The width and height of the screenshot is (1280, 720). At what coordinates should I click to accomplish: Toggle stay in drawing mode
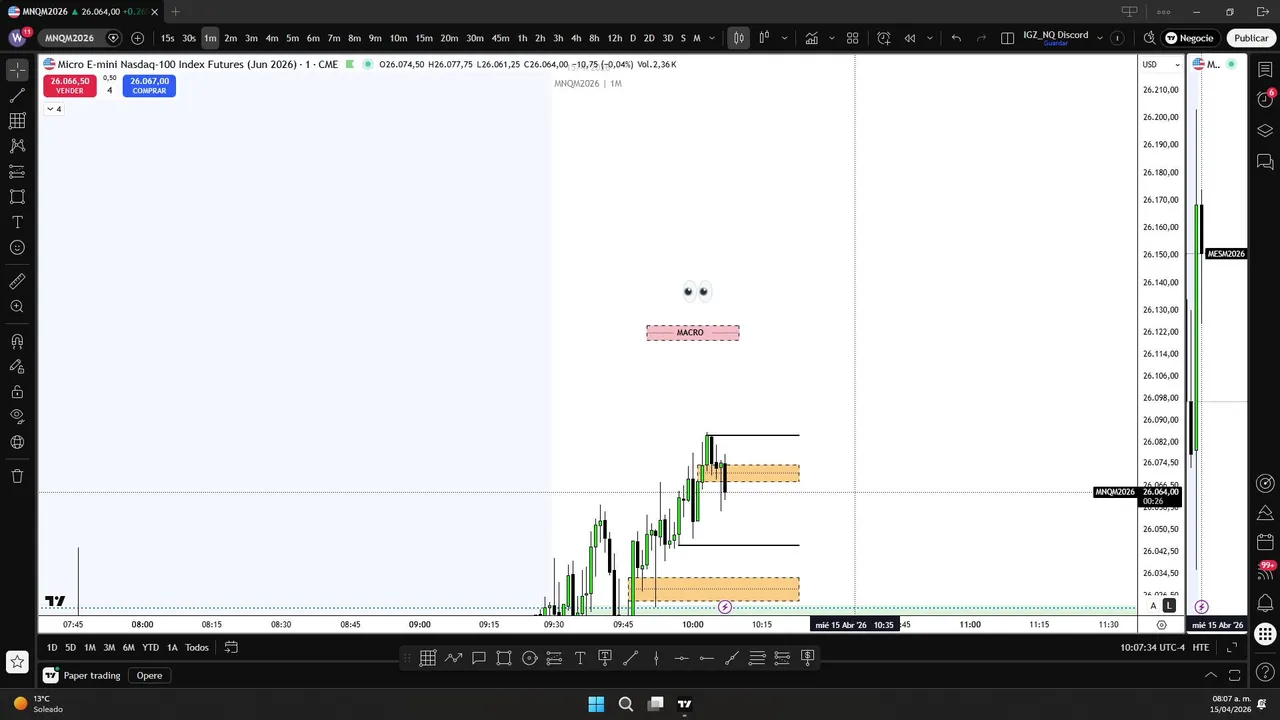tap(17, 366)
